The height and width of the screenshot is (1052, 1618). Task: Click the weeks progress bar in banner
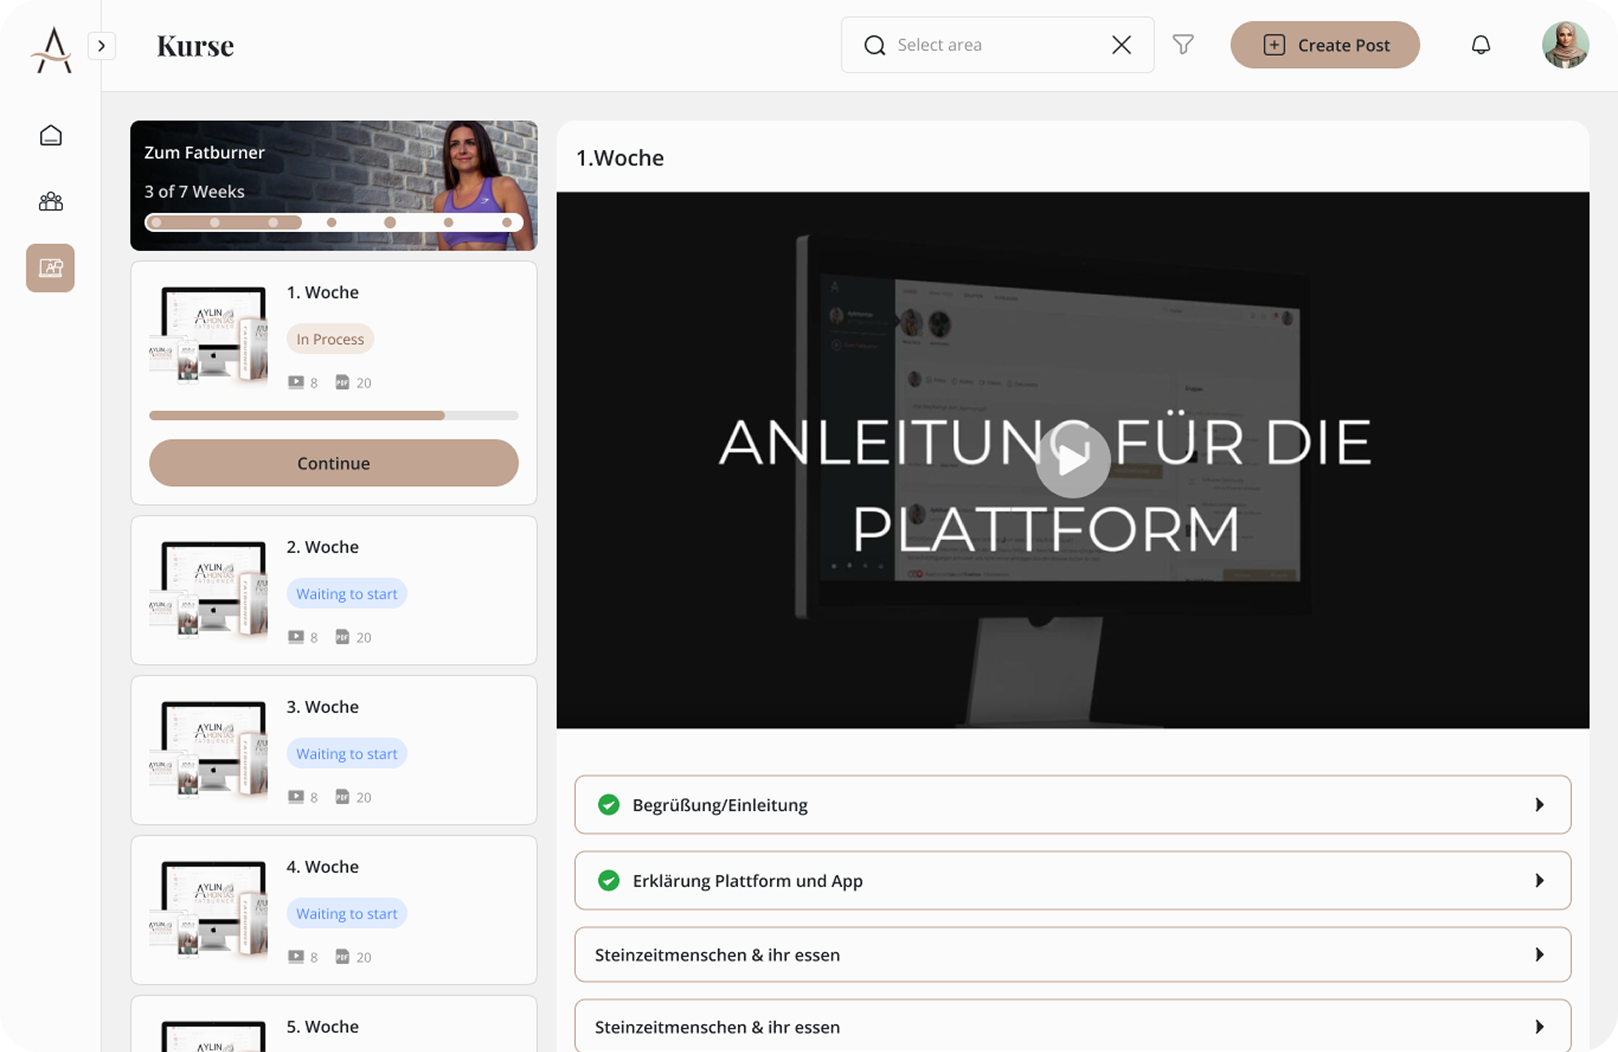334,222
